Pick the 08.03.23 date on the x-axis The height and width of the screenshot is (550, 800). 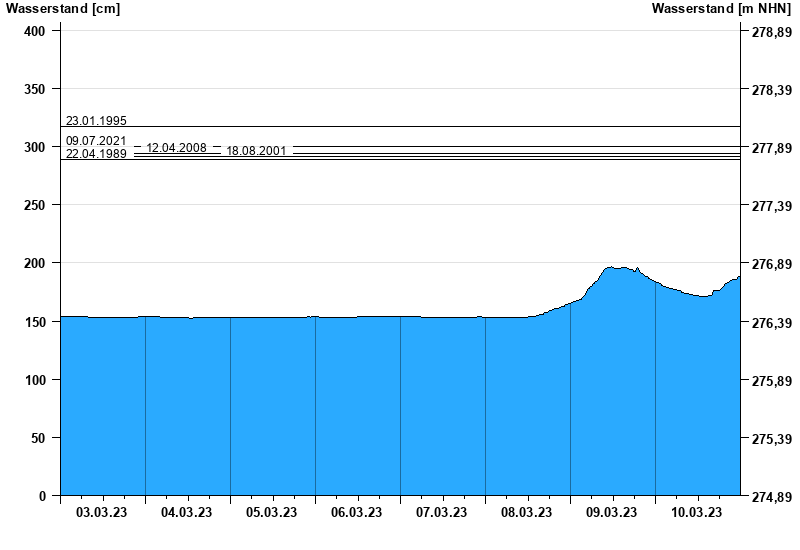527,513
